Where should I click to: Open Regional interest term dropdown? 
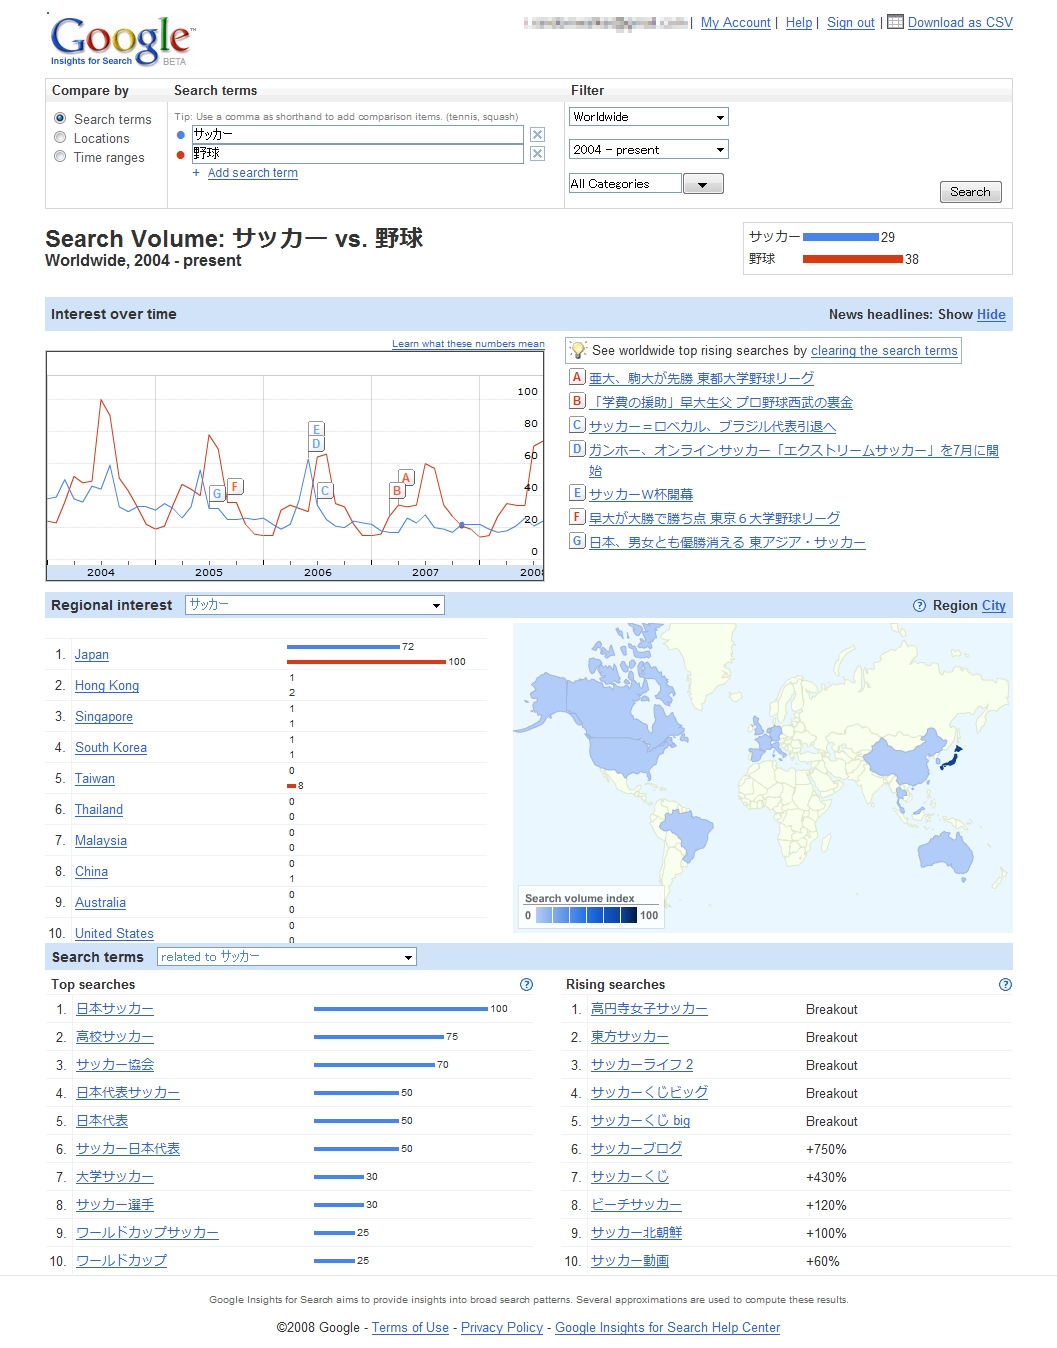tap(315, 605)
